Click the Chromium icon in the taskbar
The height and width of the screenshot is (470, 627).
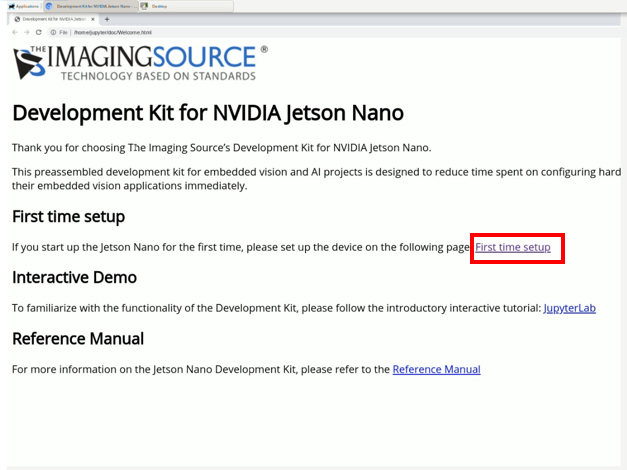(x=49, y=6)
